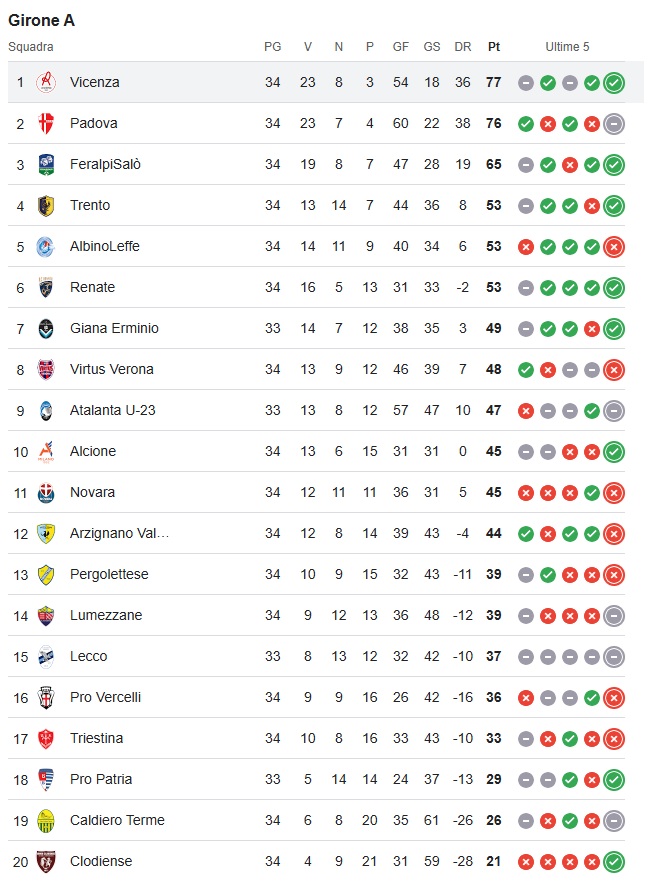This screenshot has width=655, height=892.
Task: Click the Trento team crest
Action: tap(46, 205)
